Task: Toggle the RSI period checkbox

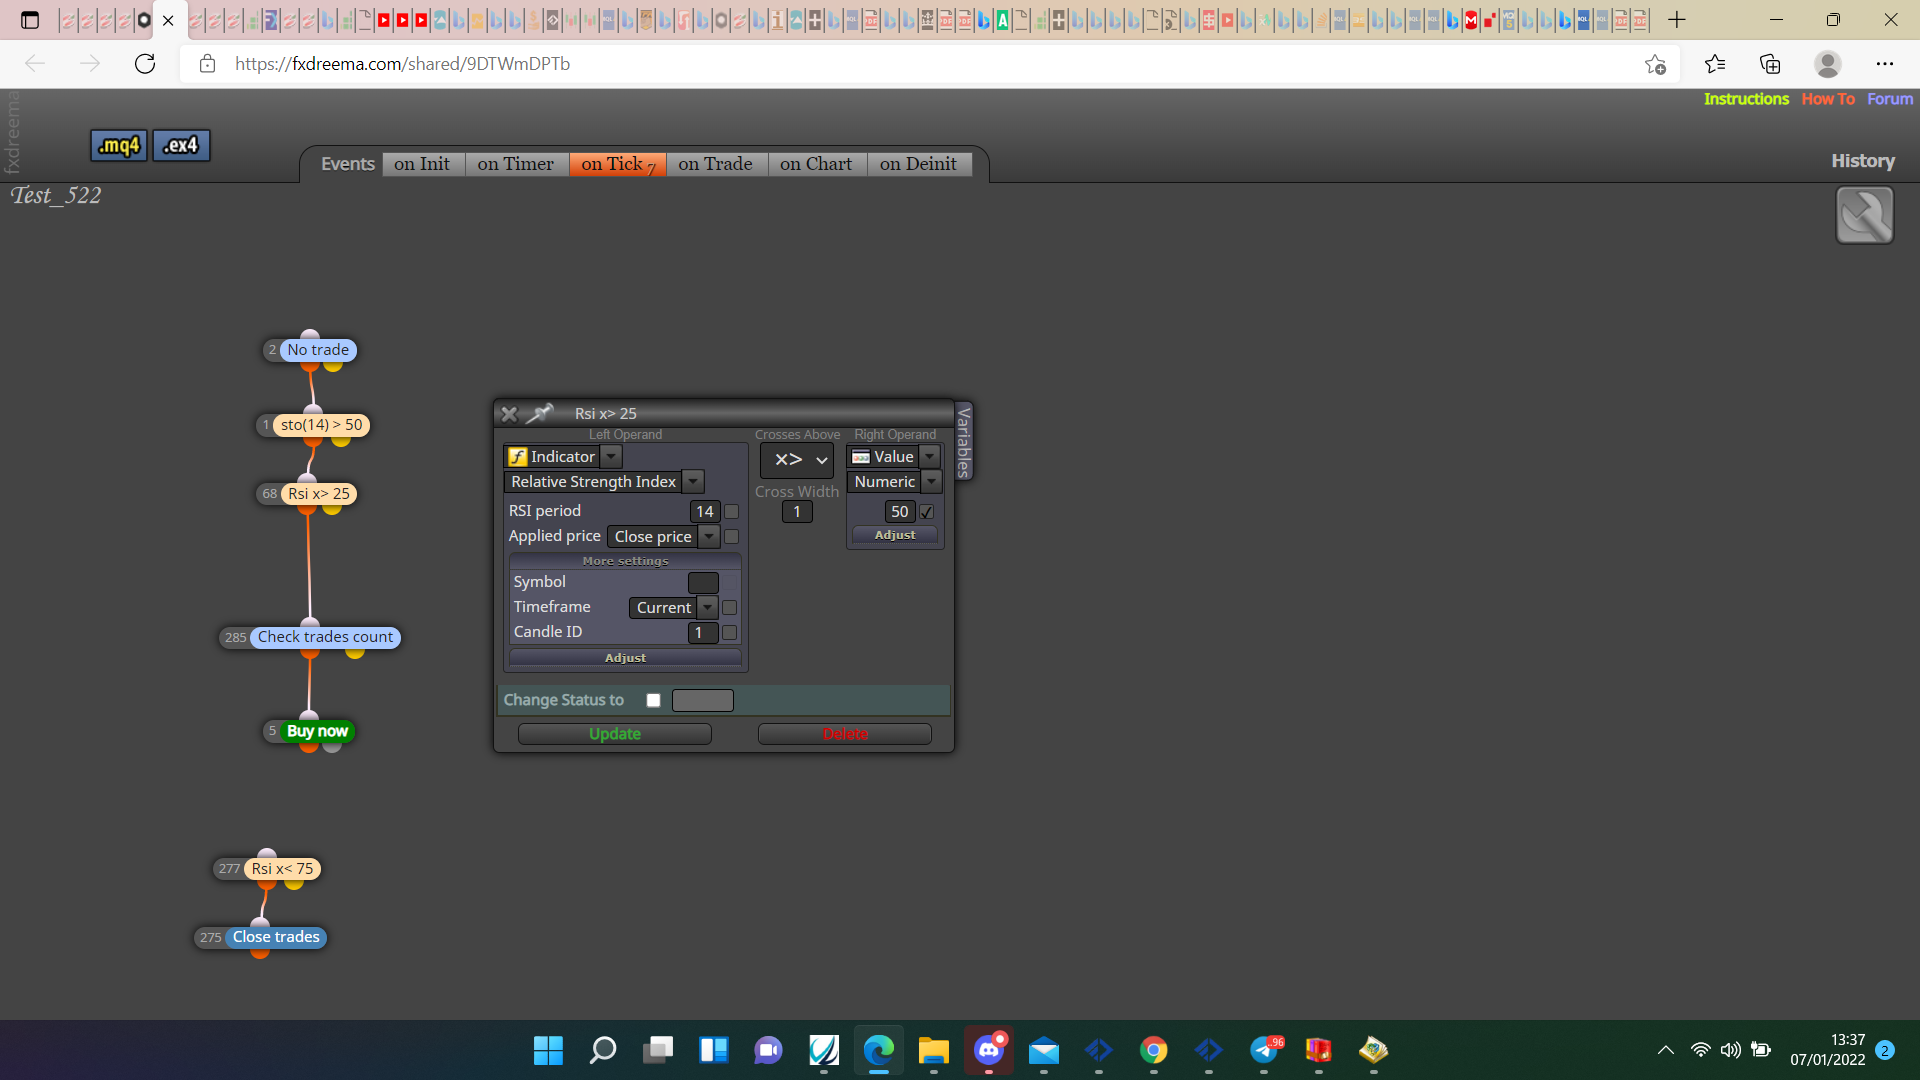Action: [x=731, y=512]
